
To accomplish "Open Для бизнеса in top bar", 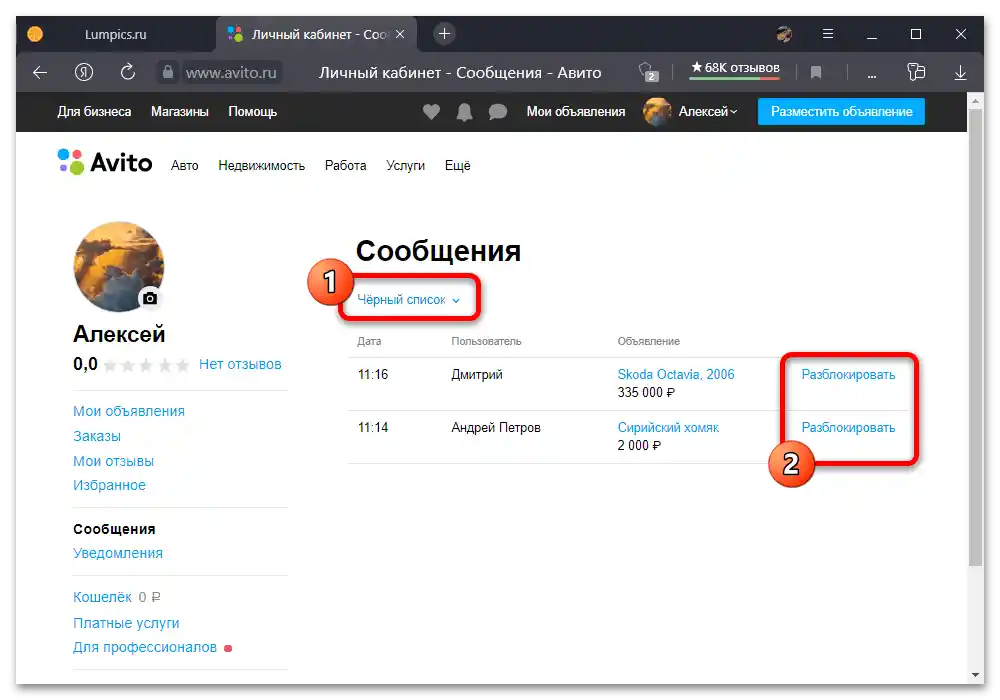I will click(x=94, y=112).
